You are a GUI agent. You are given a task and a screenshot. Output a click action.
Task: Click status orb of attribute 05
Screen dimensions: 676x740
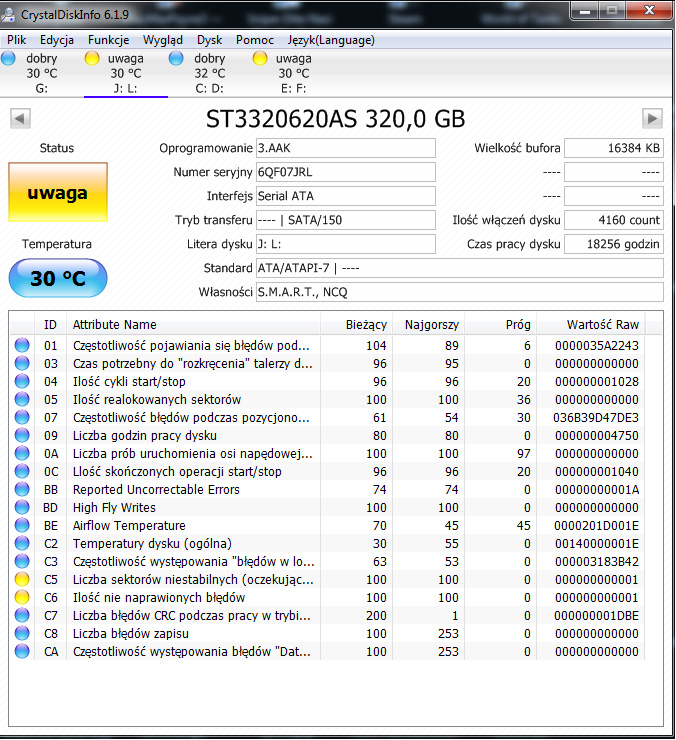tap(22, 399)
